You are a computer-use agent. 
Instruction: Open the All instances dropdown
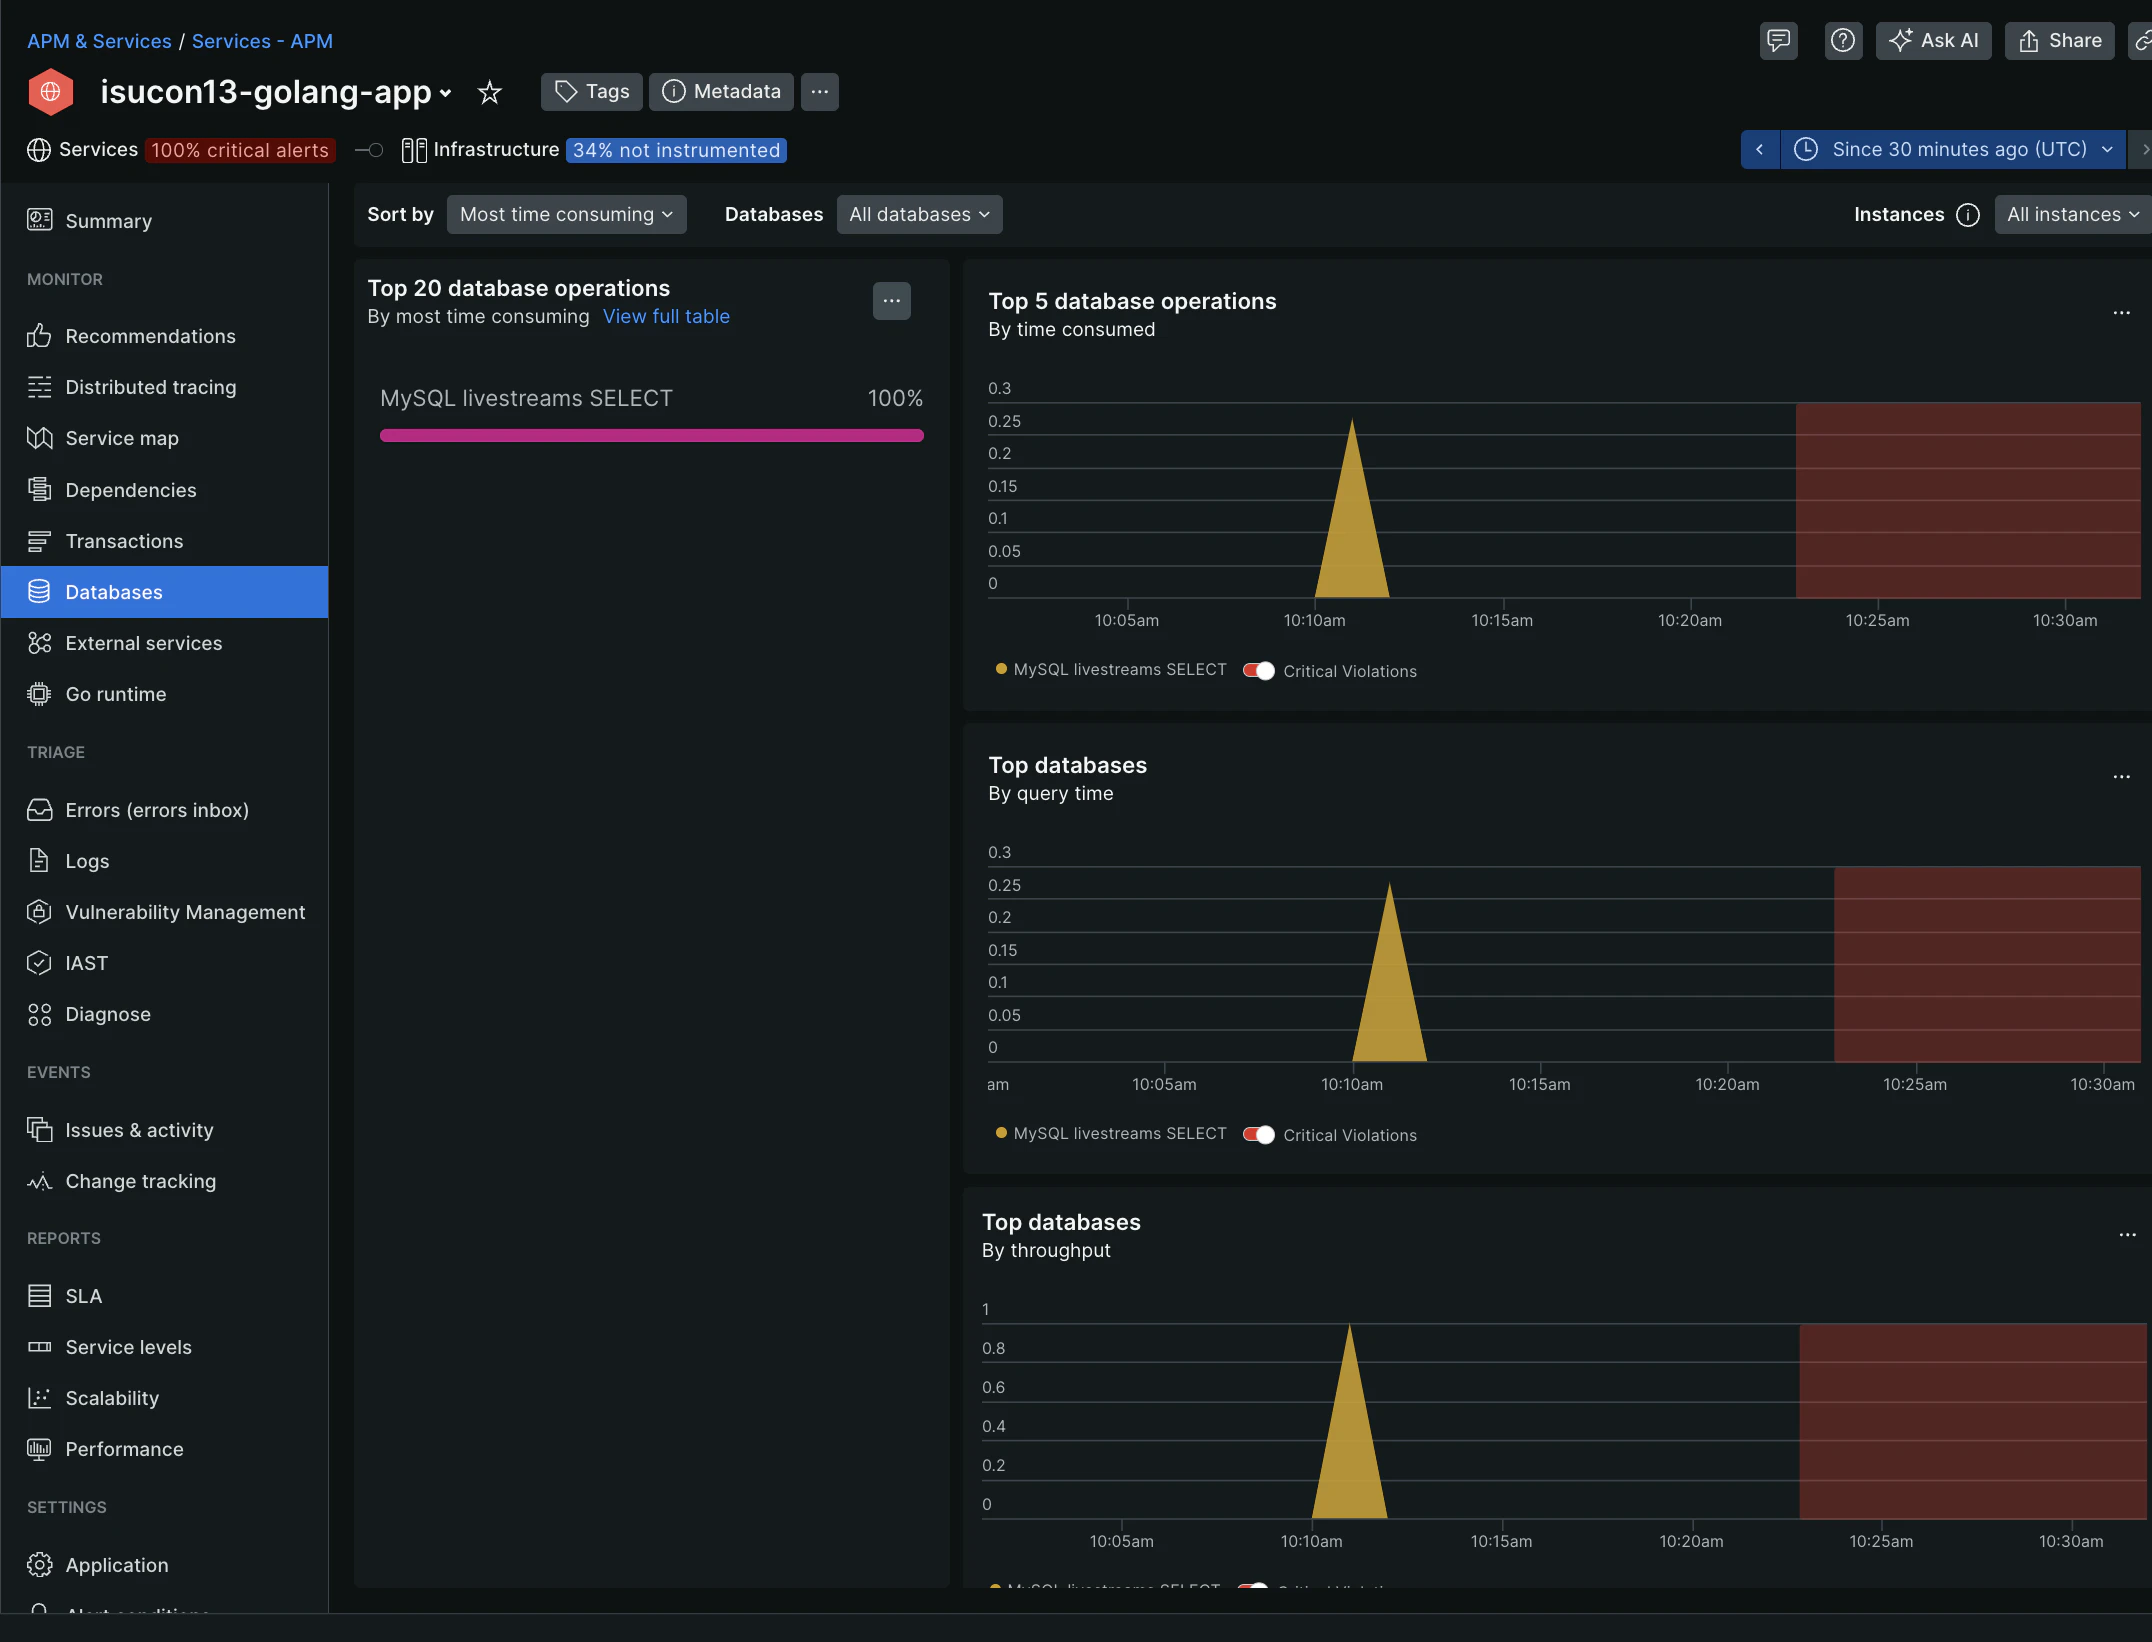pyautogui.click(x=2072, y=214)
